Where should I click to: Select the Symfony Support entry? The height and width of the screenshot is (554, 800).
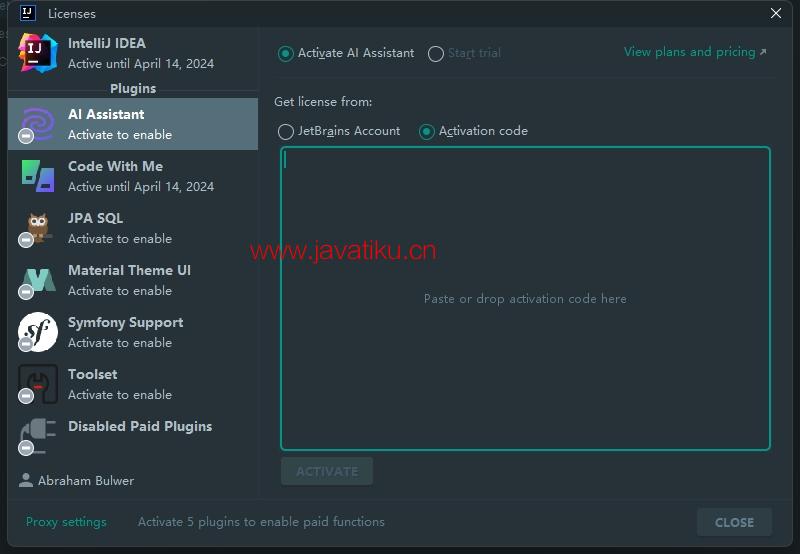tap(133, 332)
